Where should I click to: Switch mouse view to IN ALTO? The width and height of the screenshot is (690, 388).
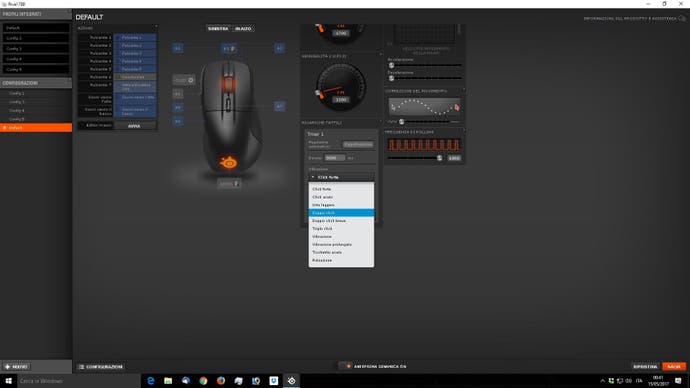[x=243, y=29]
